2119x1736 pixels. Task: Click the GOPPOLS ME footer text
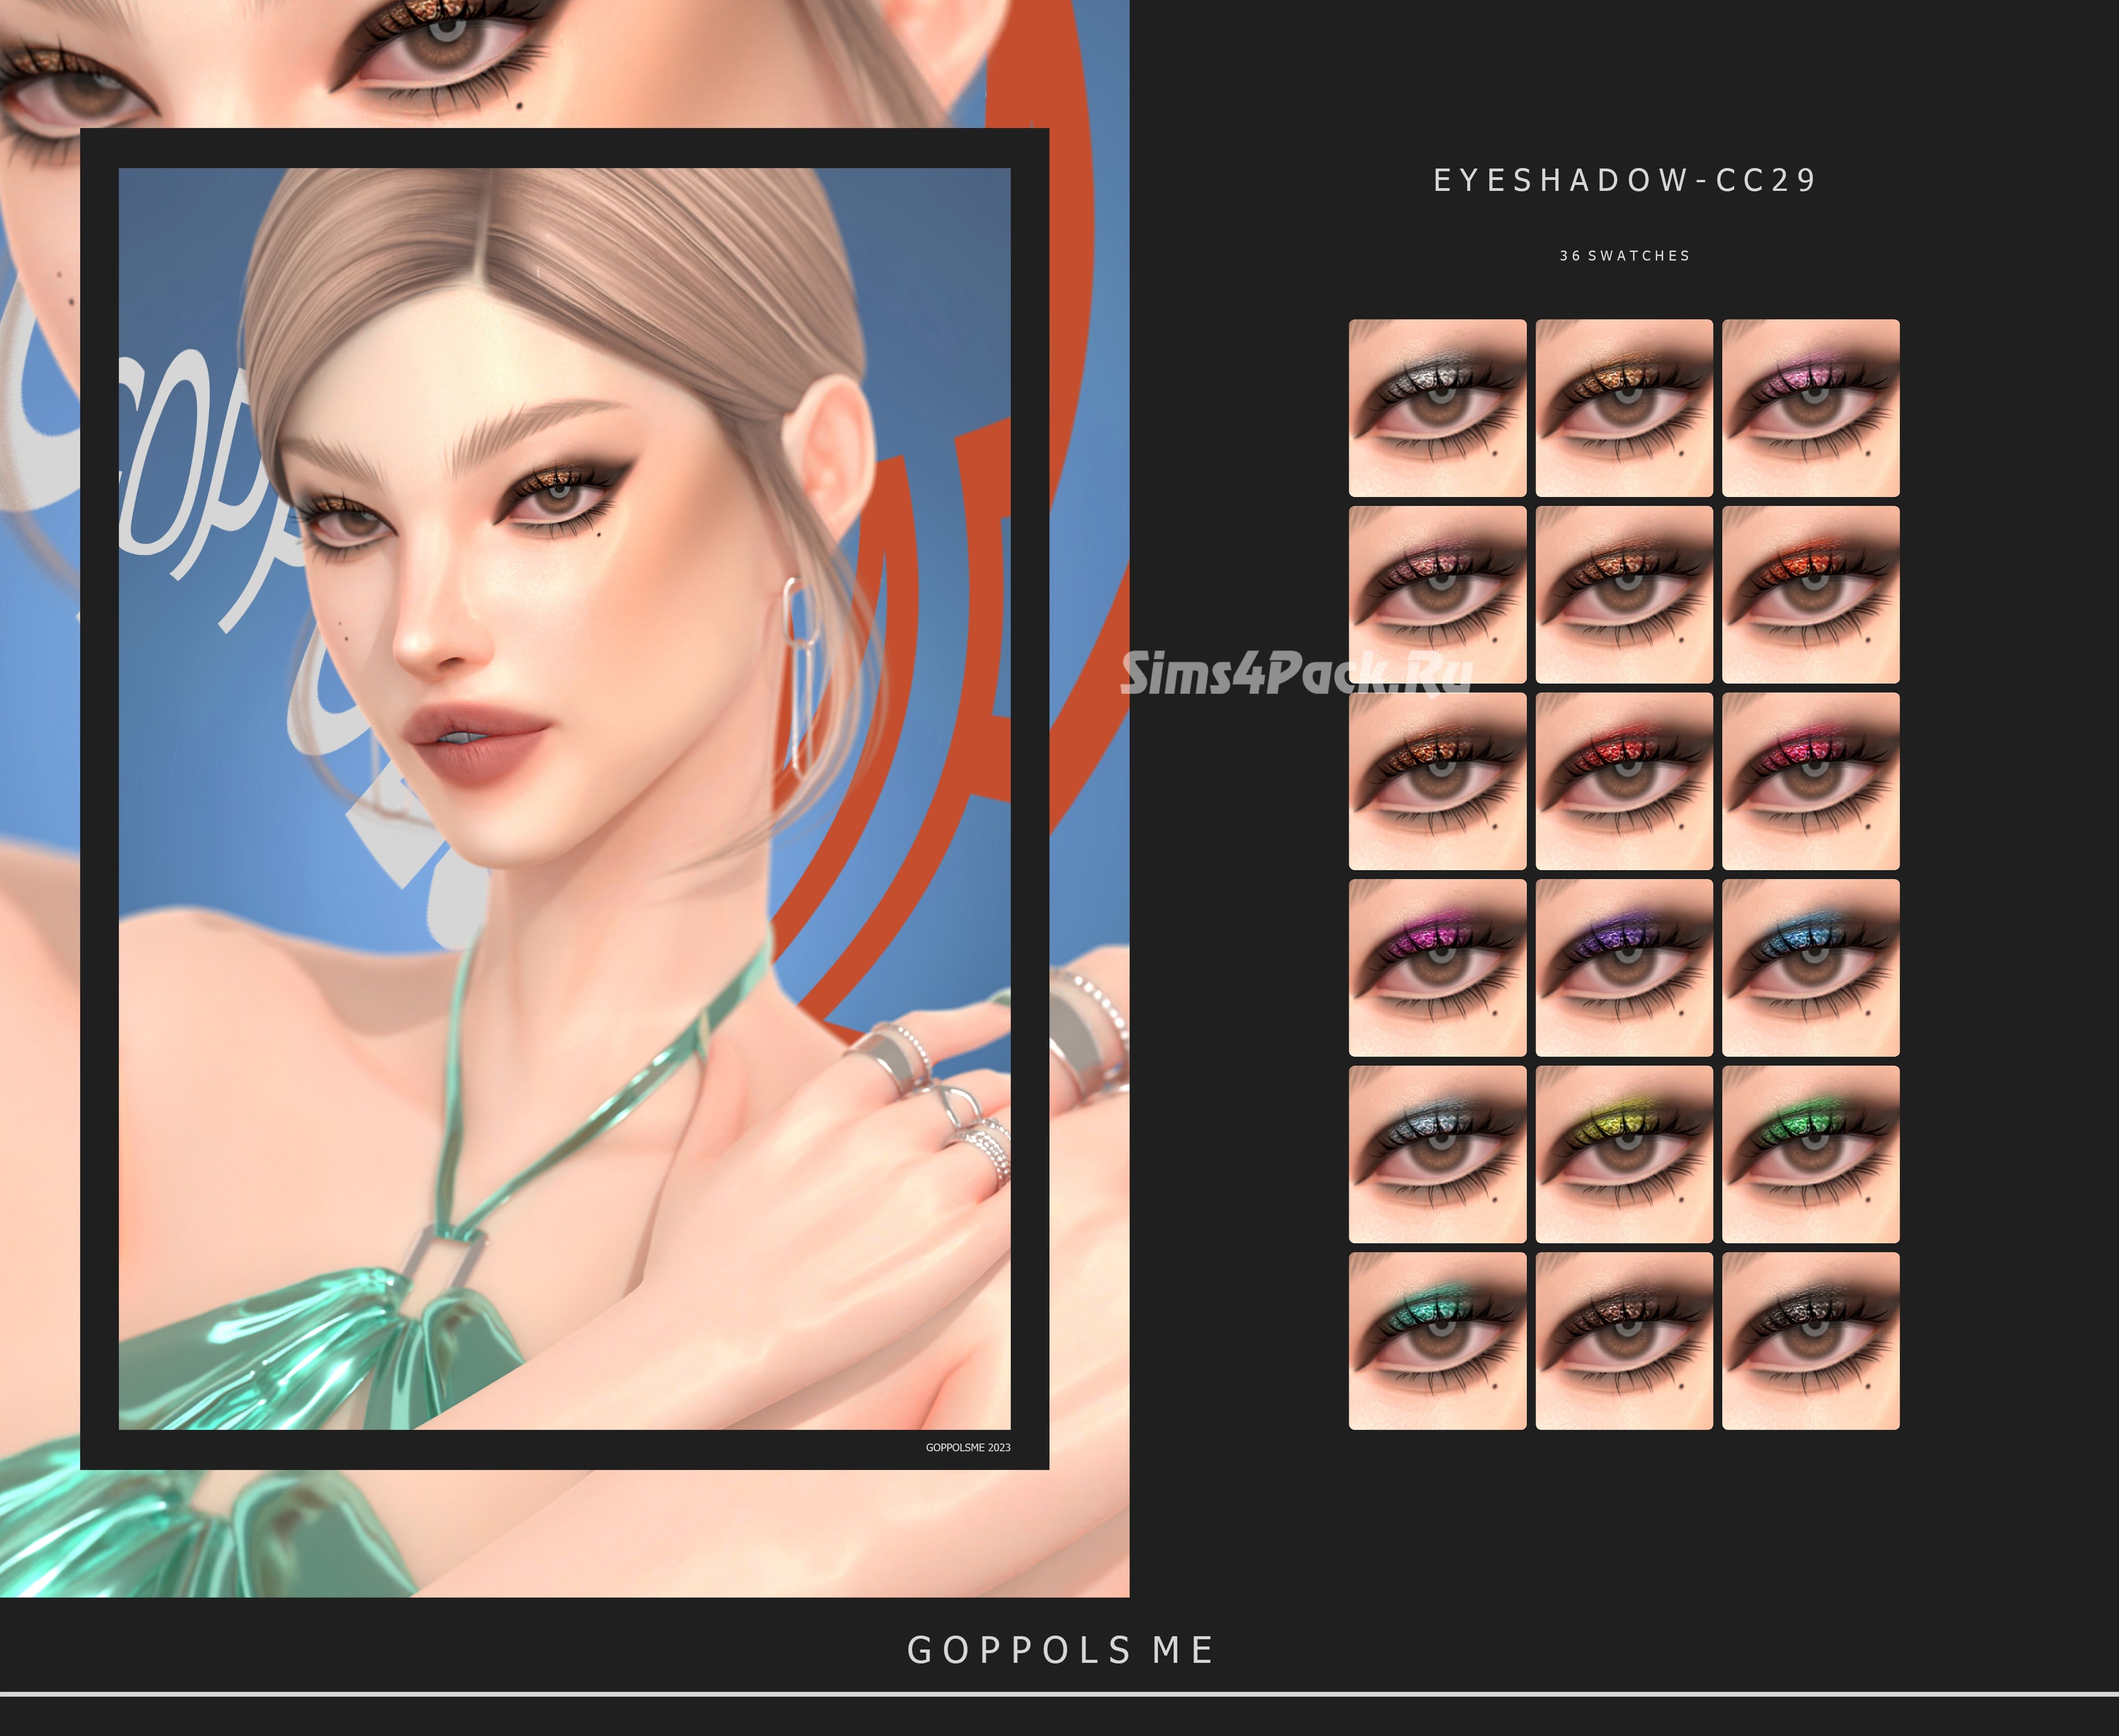point(1060,1650)
